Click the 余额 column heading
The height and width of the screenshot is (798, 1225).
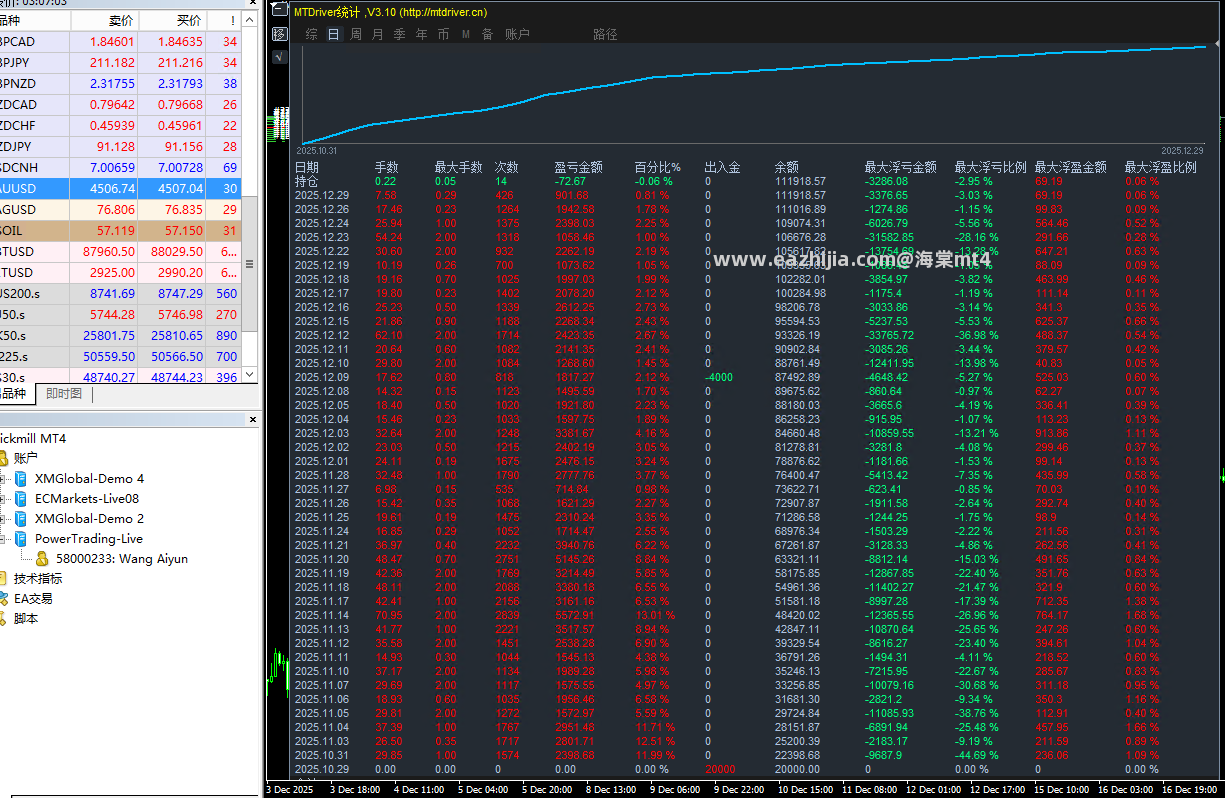point(787,167)
